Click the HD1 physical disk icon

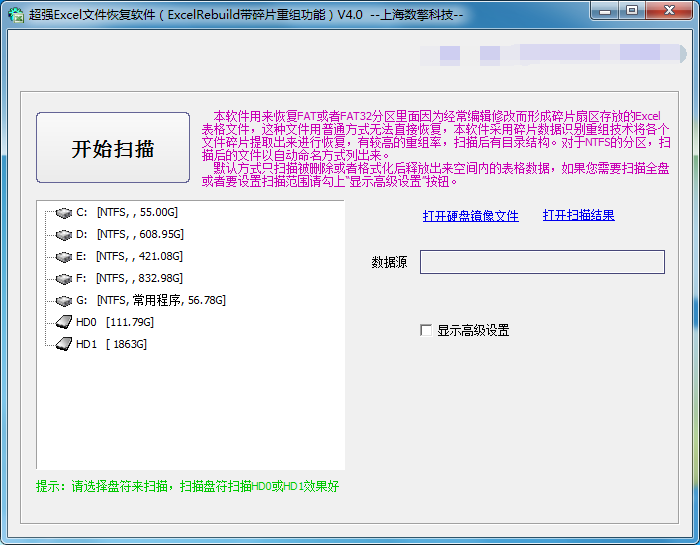(x=64, y=344)
